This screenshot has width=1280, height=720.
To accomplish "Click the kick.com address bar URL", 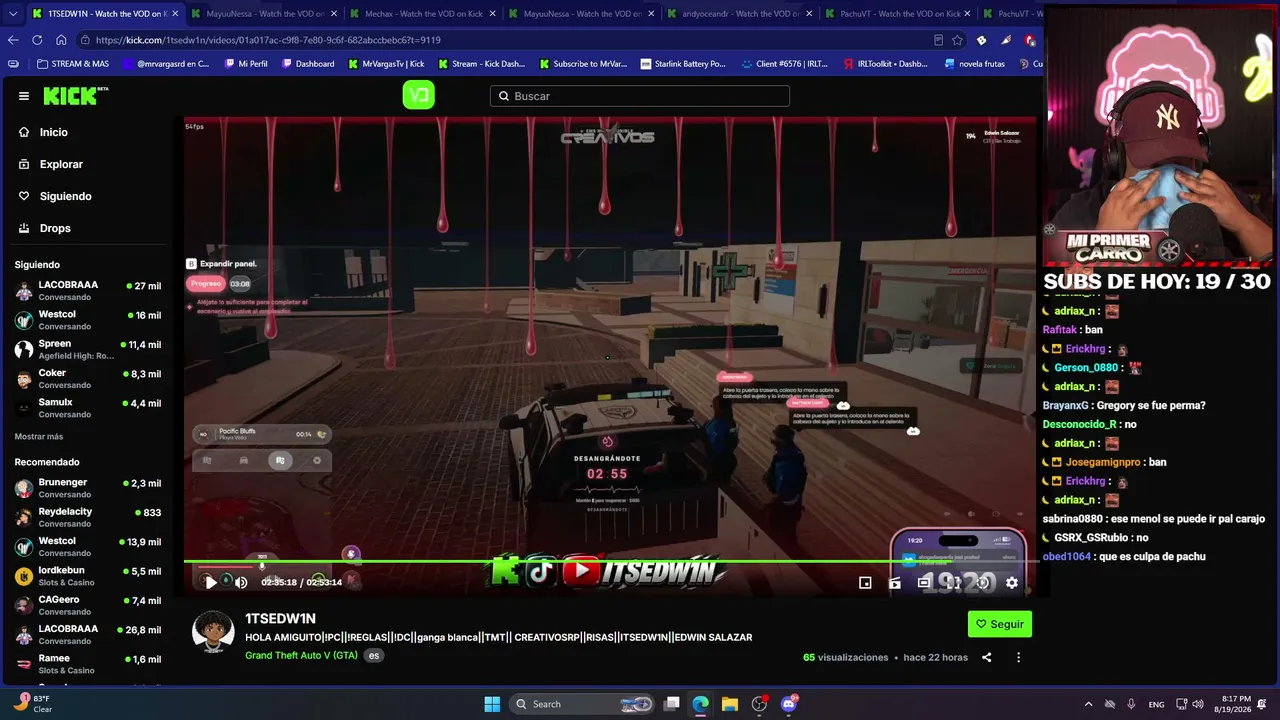I will click(x=269, y=40).
